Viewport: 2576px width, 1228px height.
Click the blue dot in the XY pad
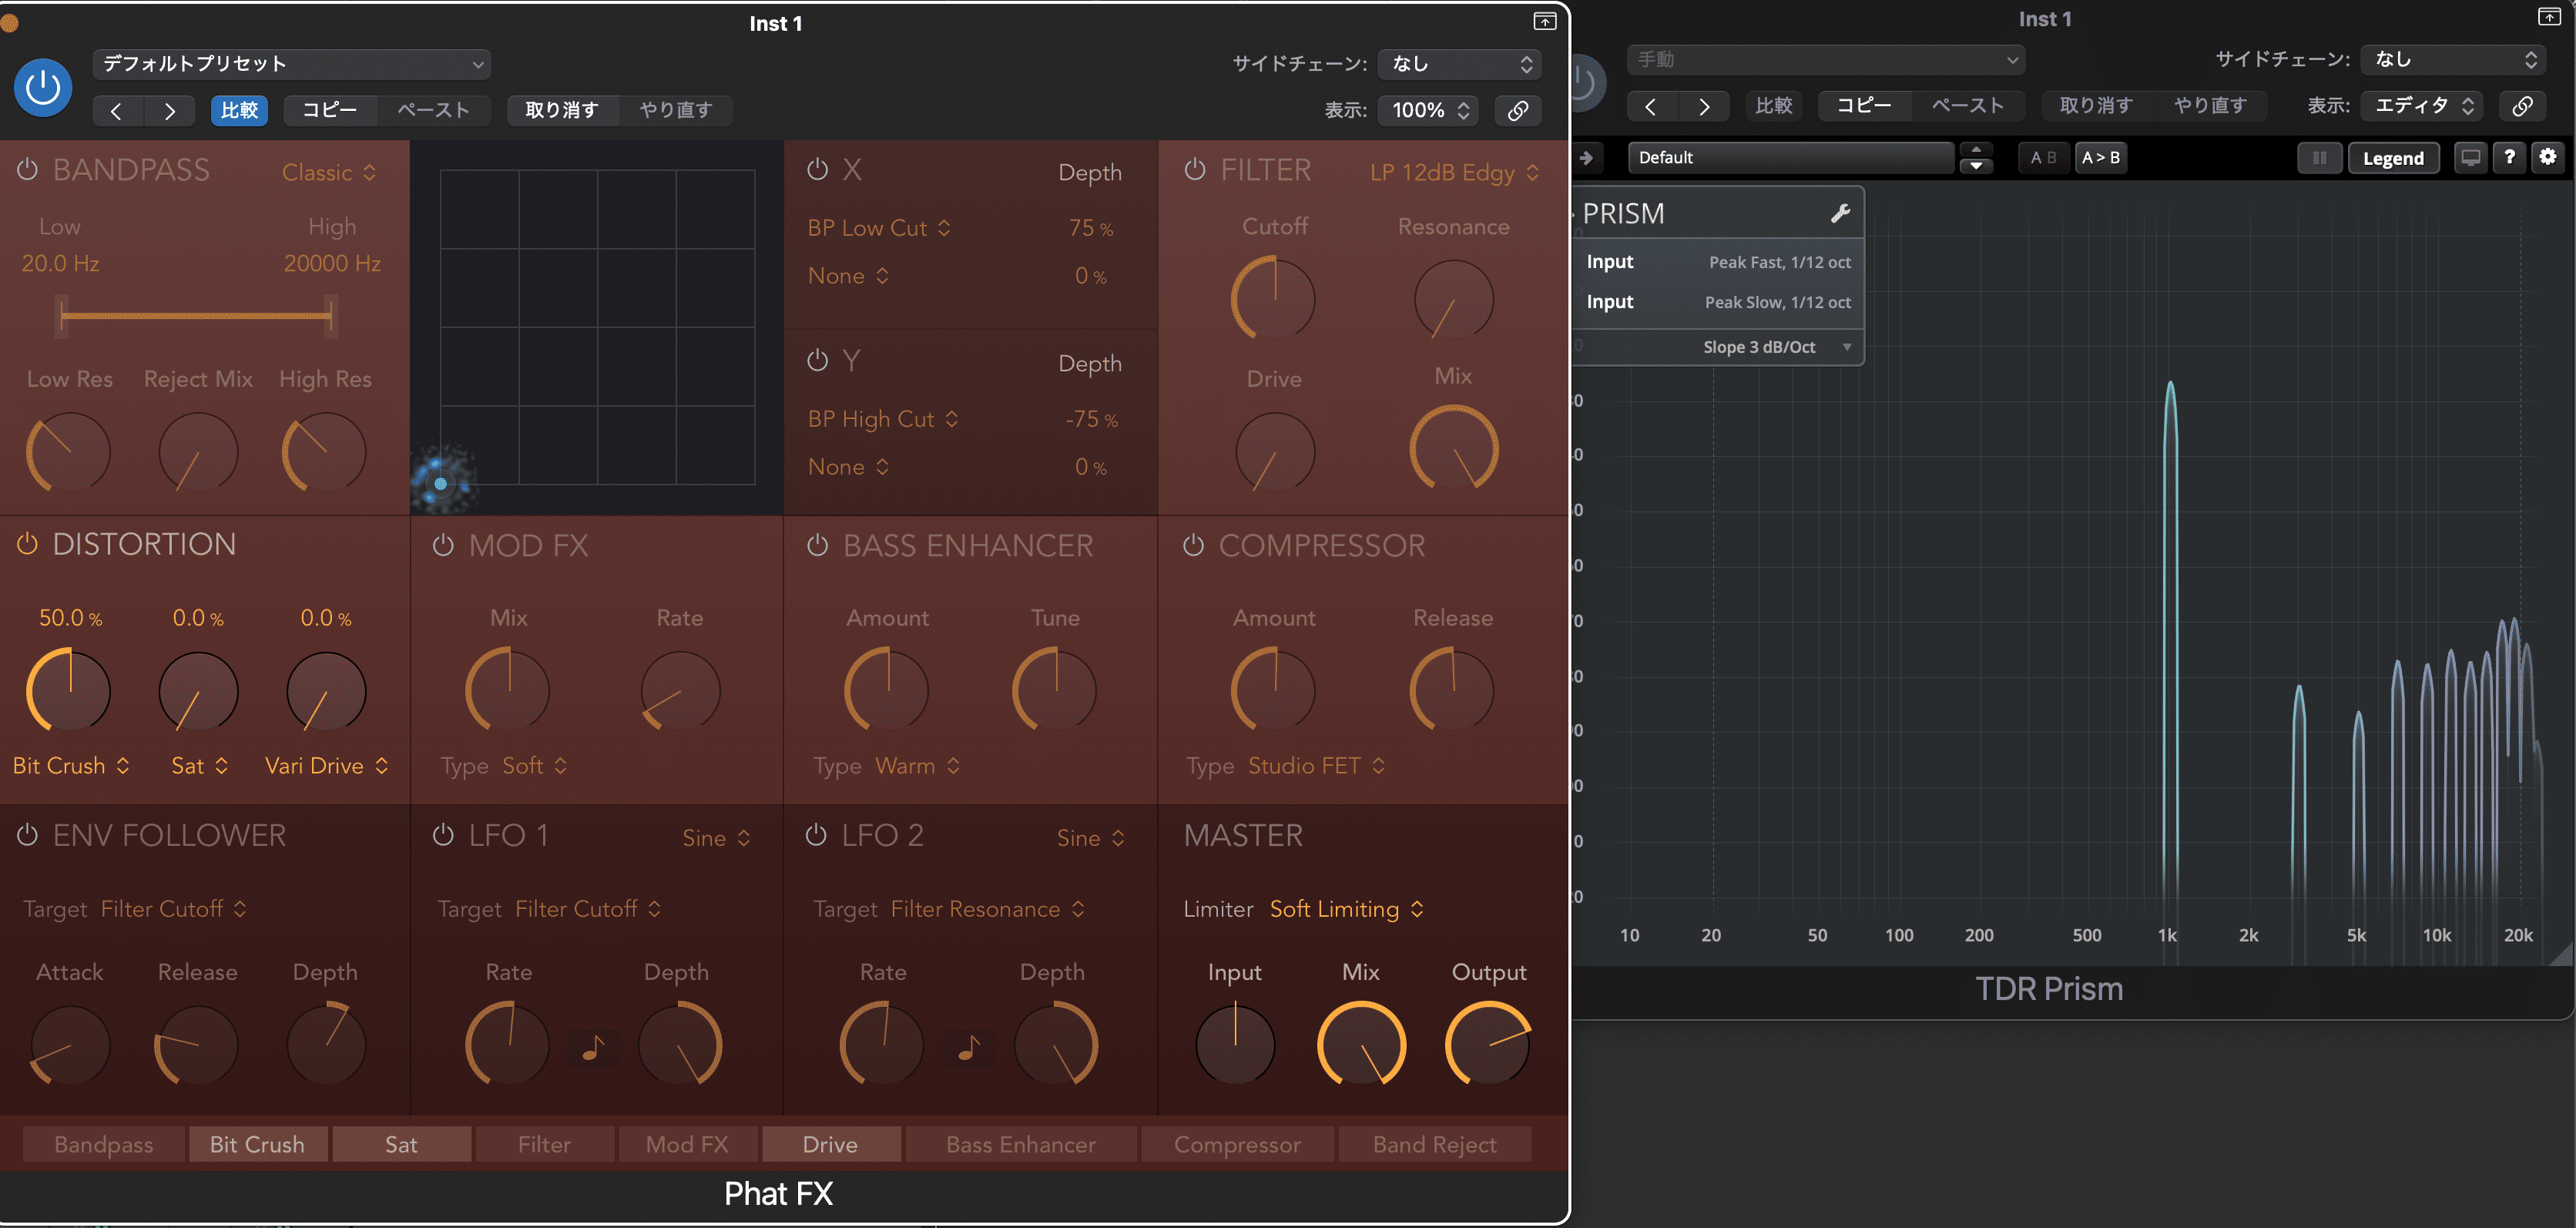[441, 484]
